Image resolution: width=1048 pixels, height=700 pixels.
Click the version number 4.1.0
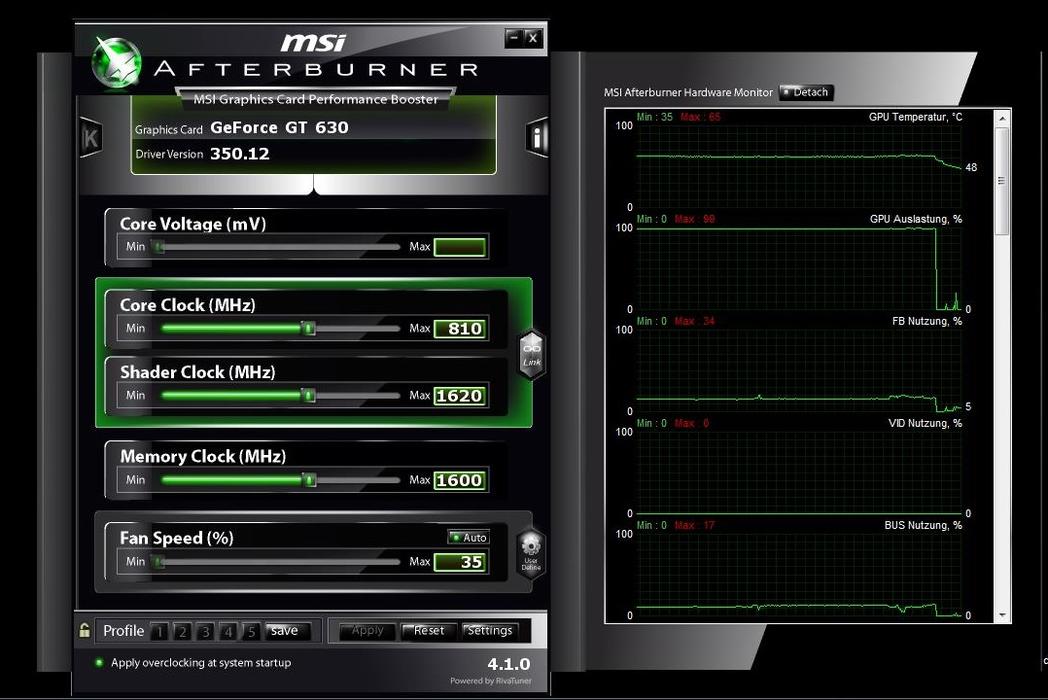(509, 664)
